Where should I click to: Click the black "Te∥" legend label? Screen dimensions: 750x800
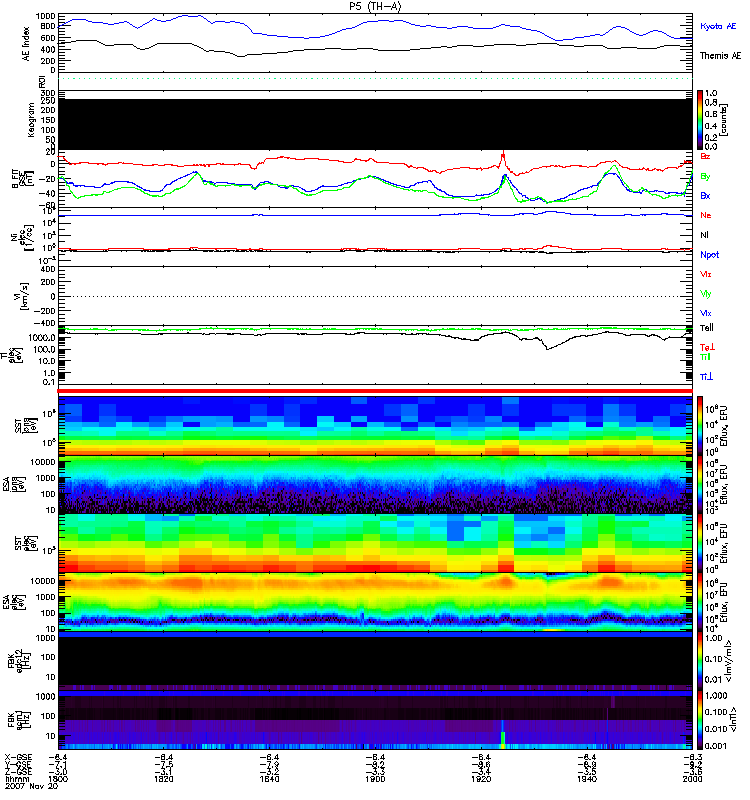[707, 328]
